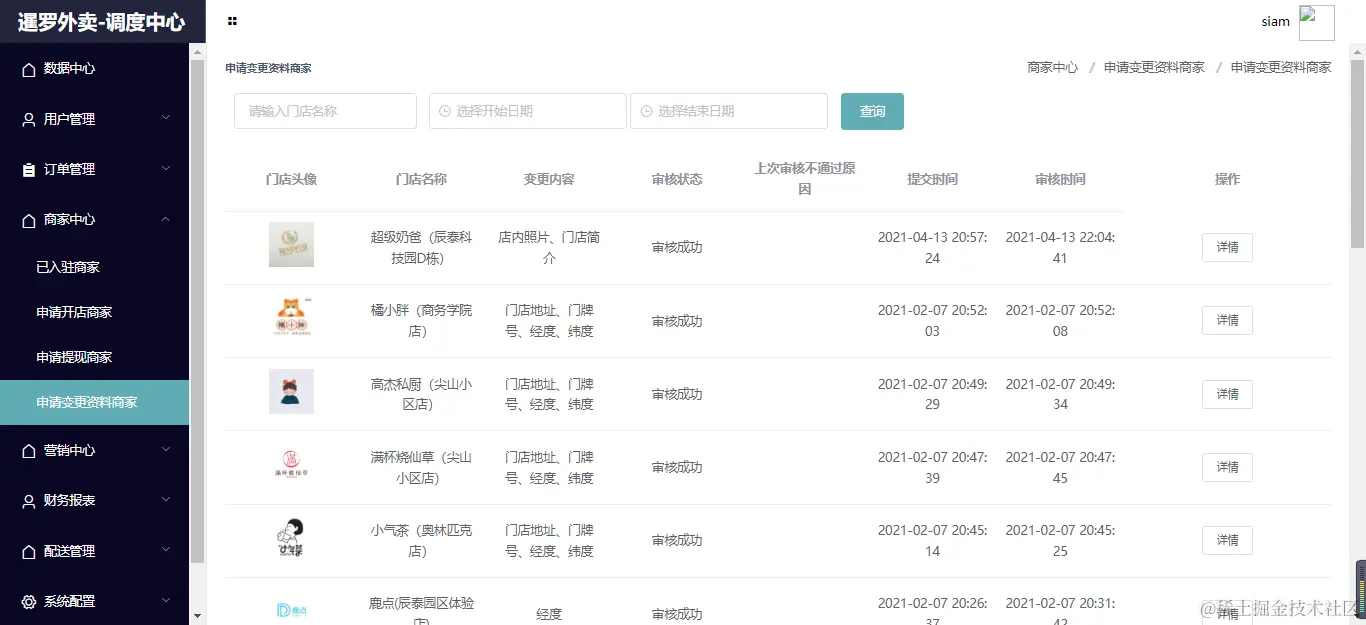Viewport: 1366px width, 625px height.
Task: Click 商家中心 breadcrumb link
Action: tap(1052, 68)
